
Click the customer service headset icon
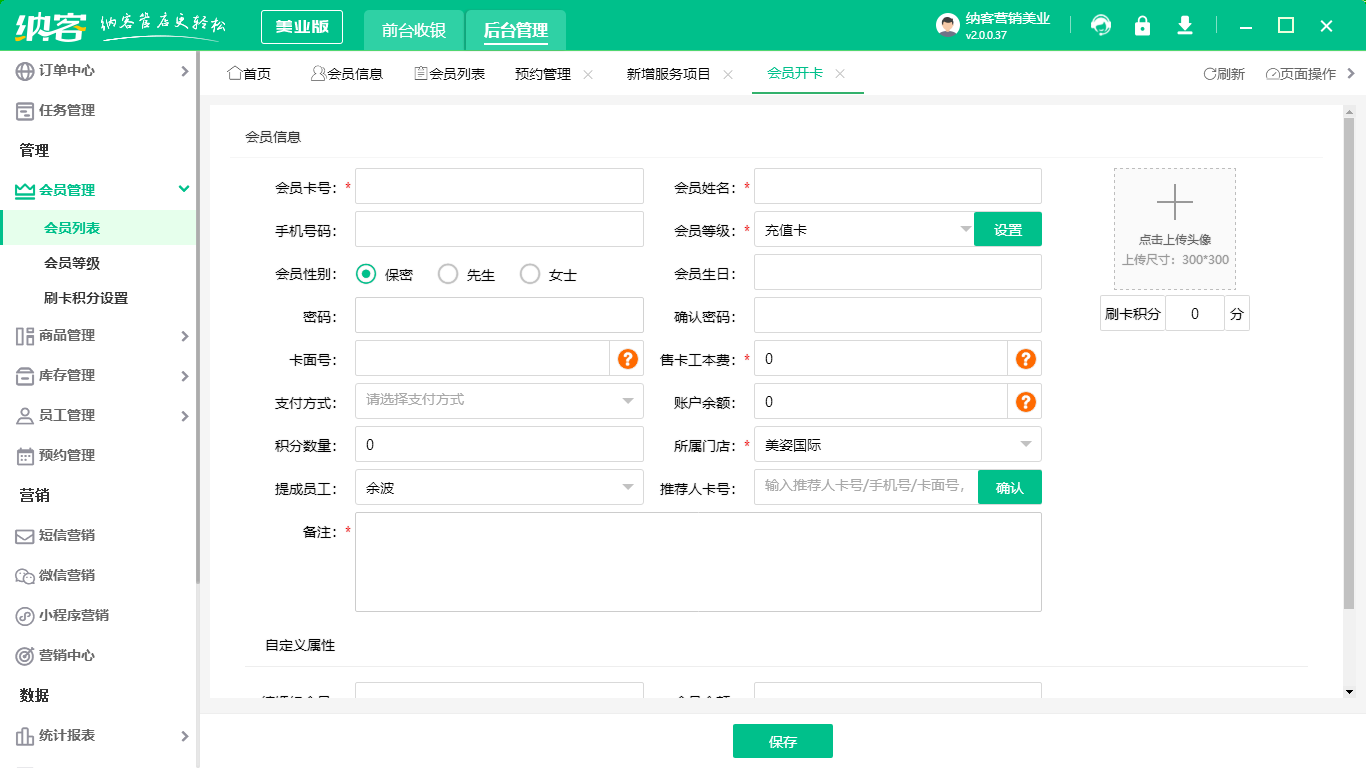1101,26
